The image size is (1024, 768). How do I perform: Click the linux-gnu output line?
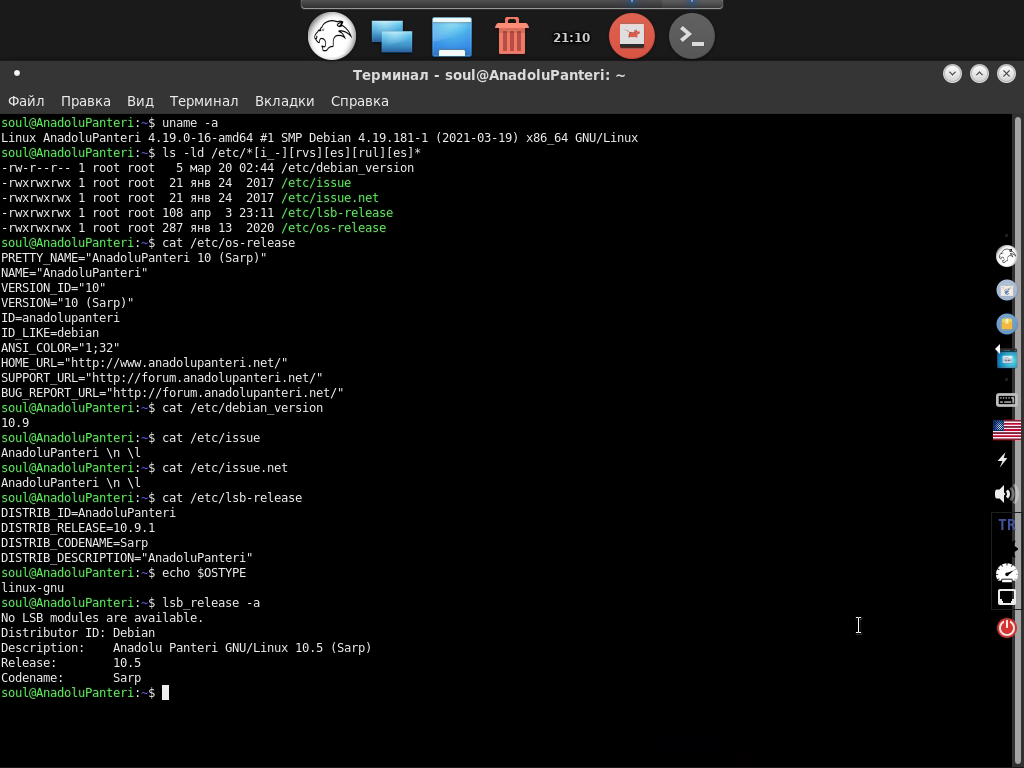point(33,588)
